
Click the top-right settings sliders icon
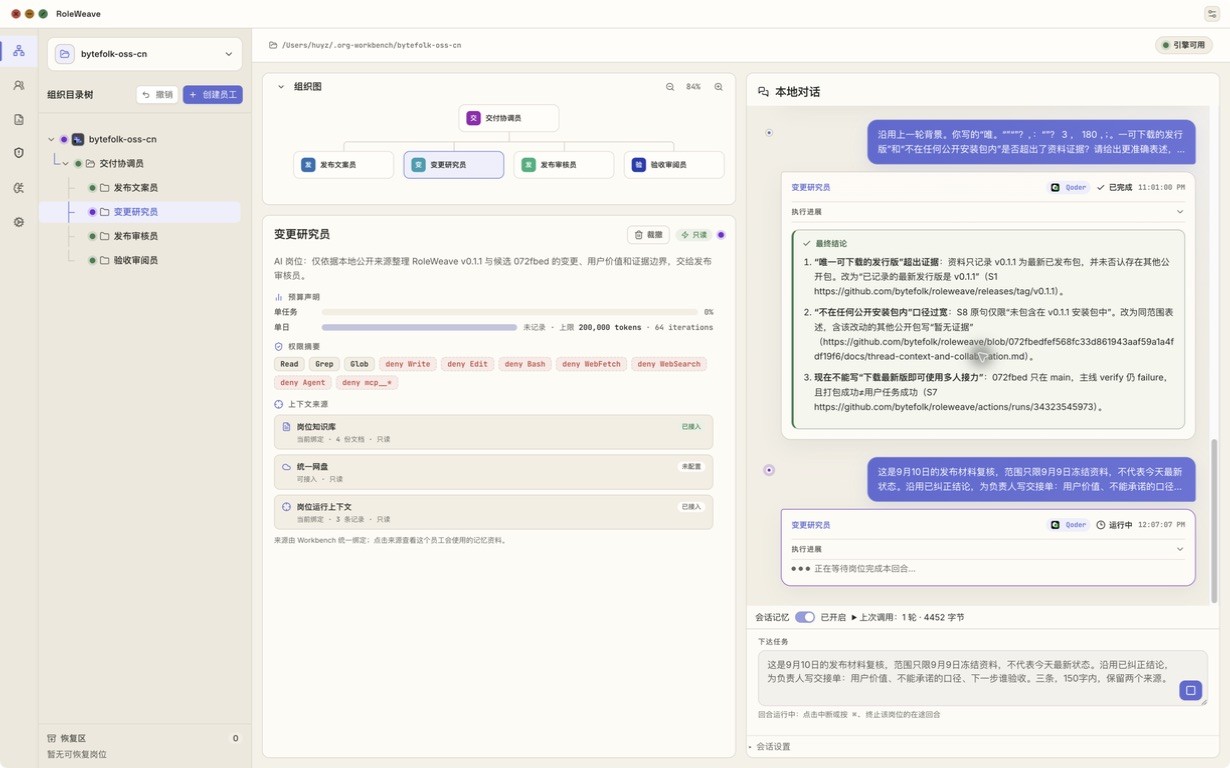(x=1211, y=14)
